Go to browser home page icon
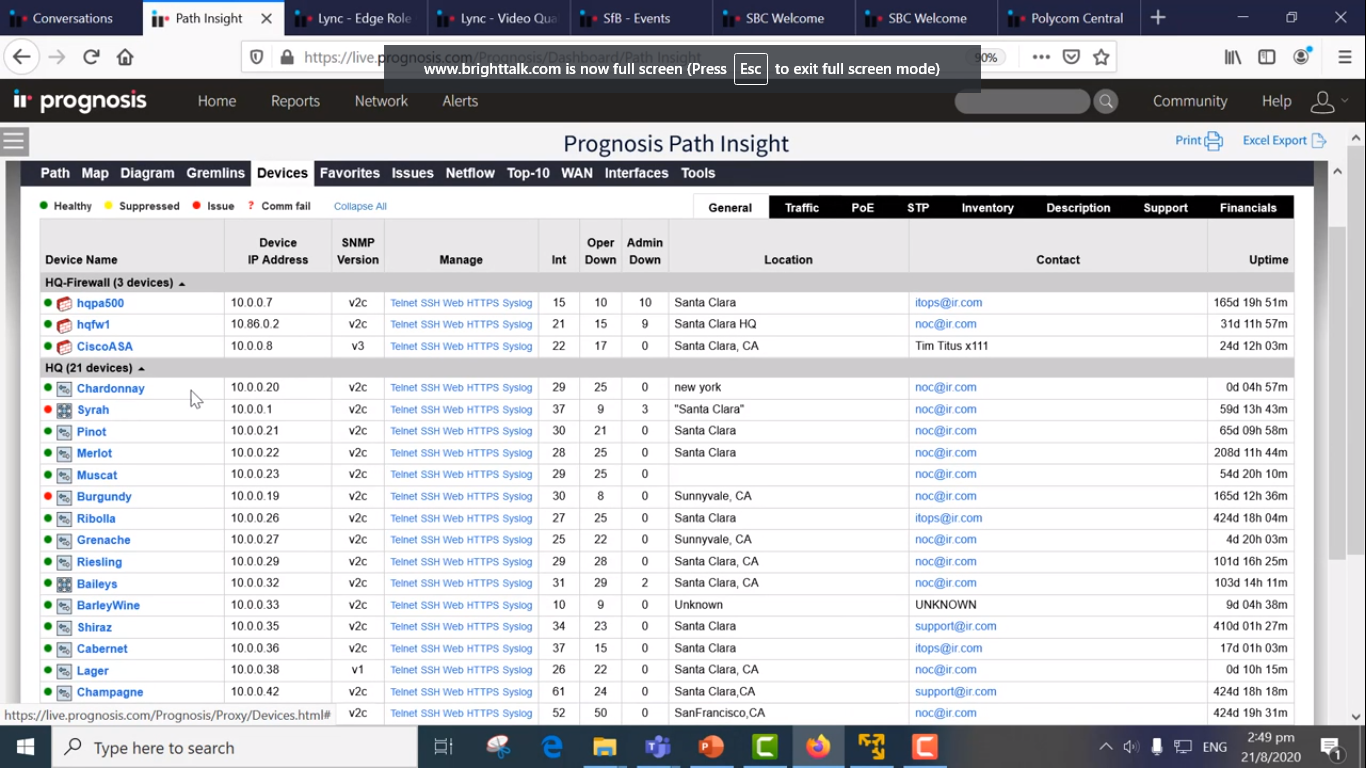 pyautogui.click(x=125, y=57)
